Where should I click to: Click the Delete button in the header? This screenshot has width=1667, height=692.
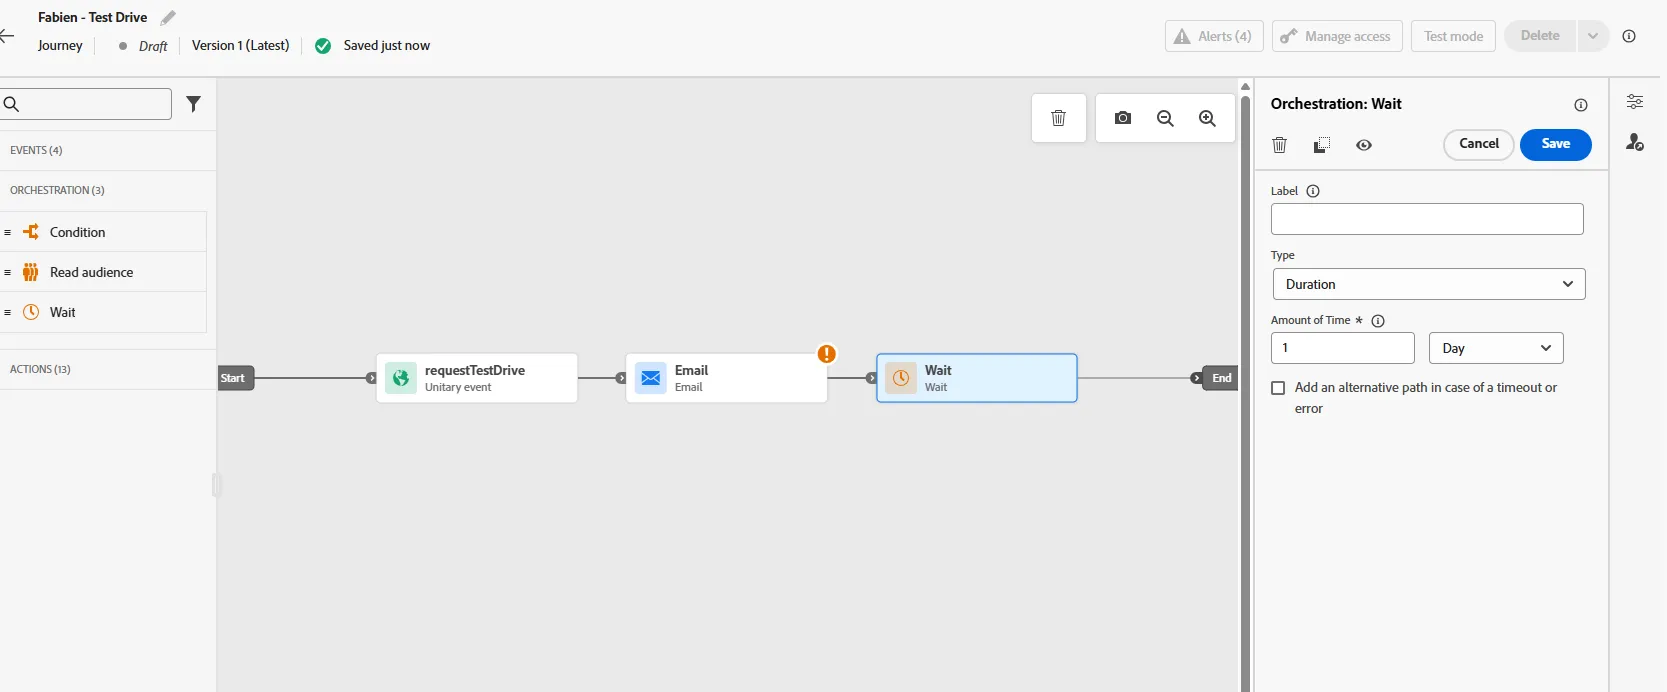[1540, 36]
